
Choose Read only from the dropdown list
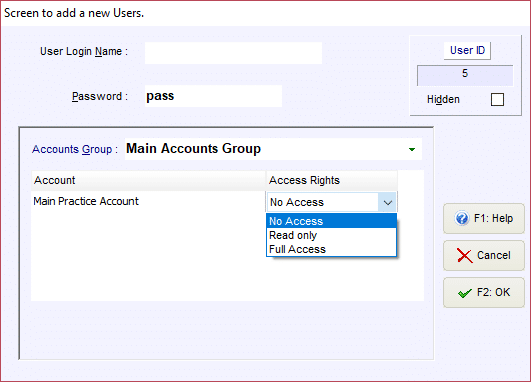331,235
